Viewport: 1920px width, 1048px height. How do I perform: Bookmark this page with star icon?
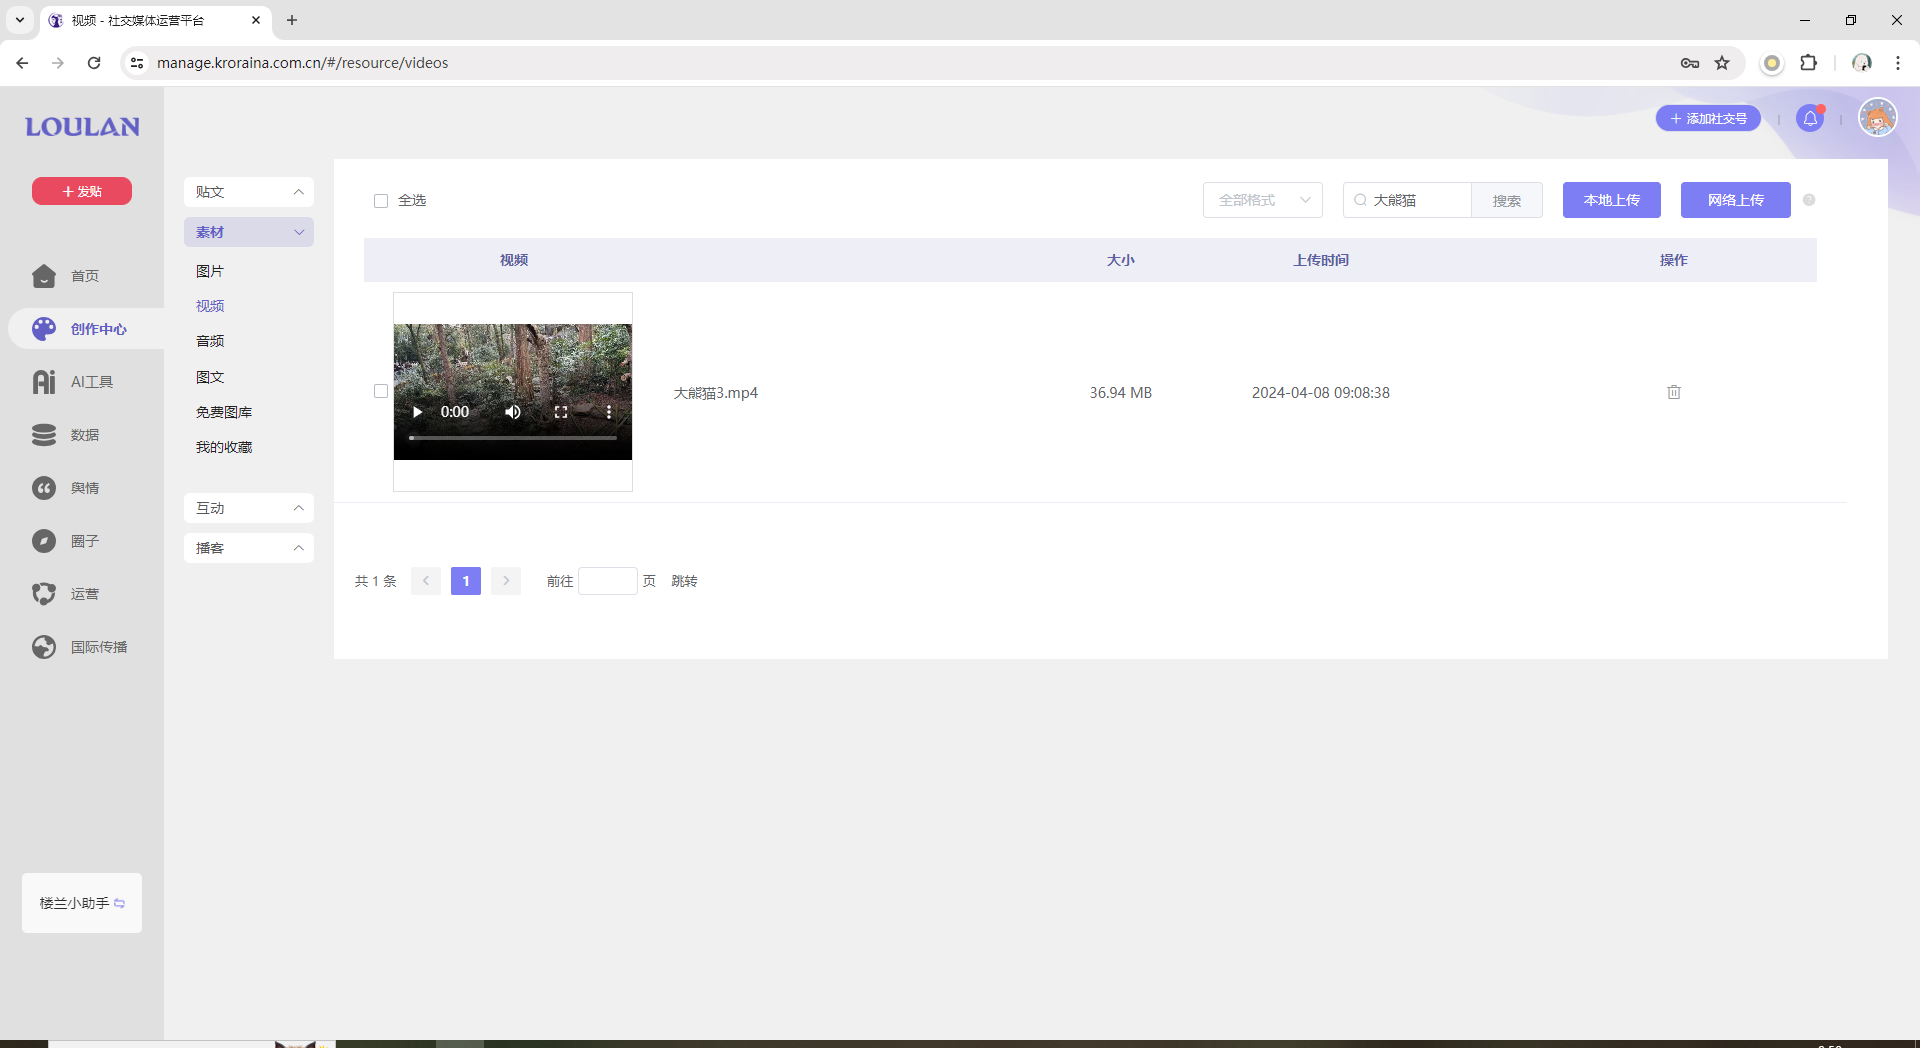coord(1722,63)
